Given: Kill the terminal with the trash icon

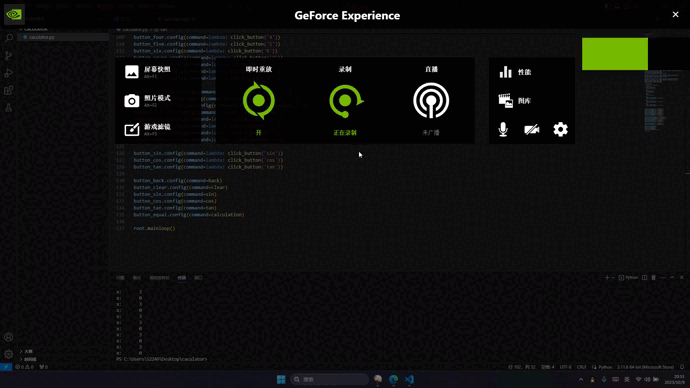Looking at the screenshot, I should click(653, 278).
